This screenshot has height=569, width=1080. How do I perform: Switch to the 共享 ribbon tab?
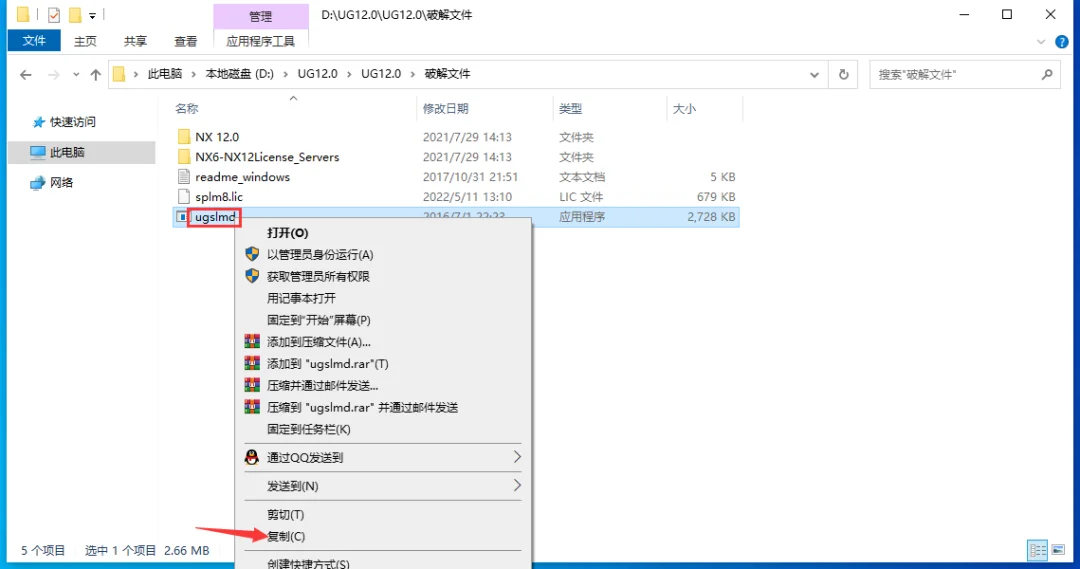(135, 41)
